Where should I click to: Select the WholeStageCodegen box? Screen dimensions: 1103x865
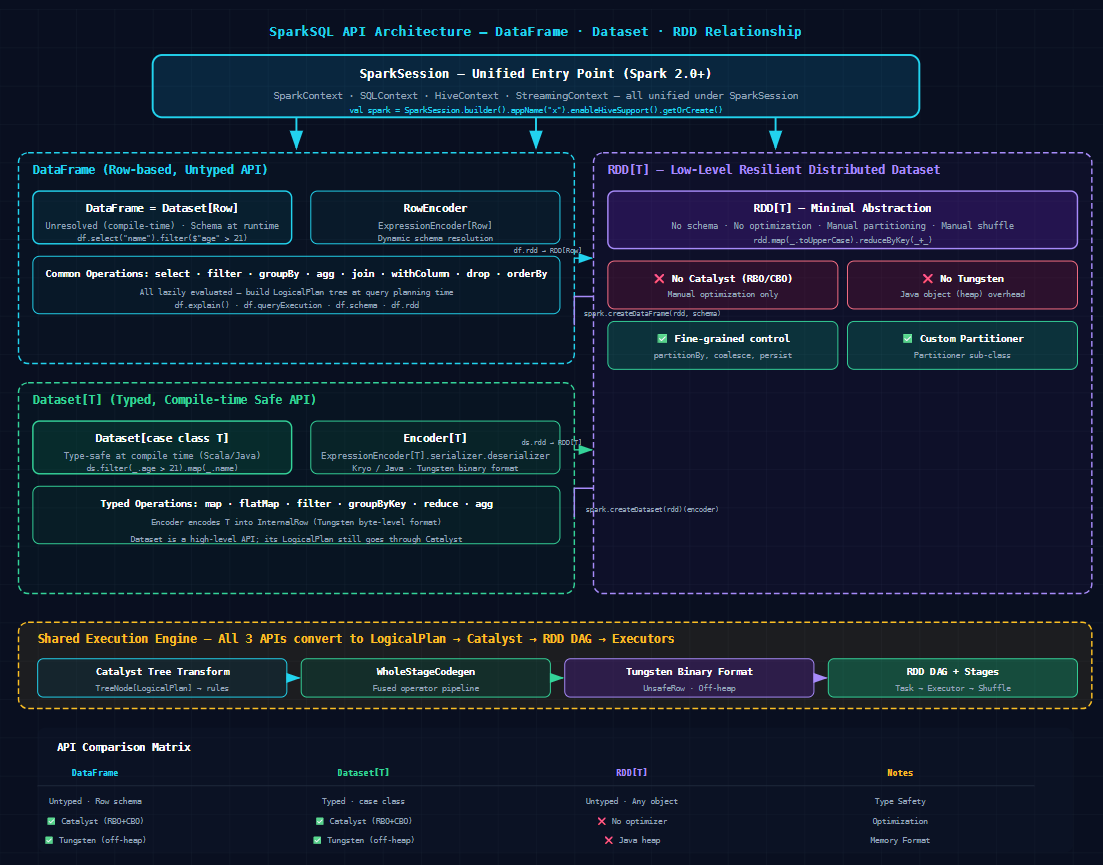[426, 678]
